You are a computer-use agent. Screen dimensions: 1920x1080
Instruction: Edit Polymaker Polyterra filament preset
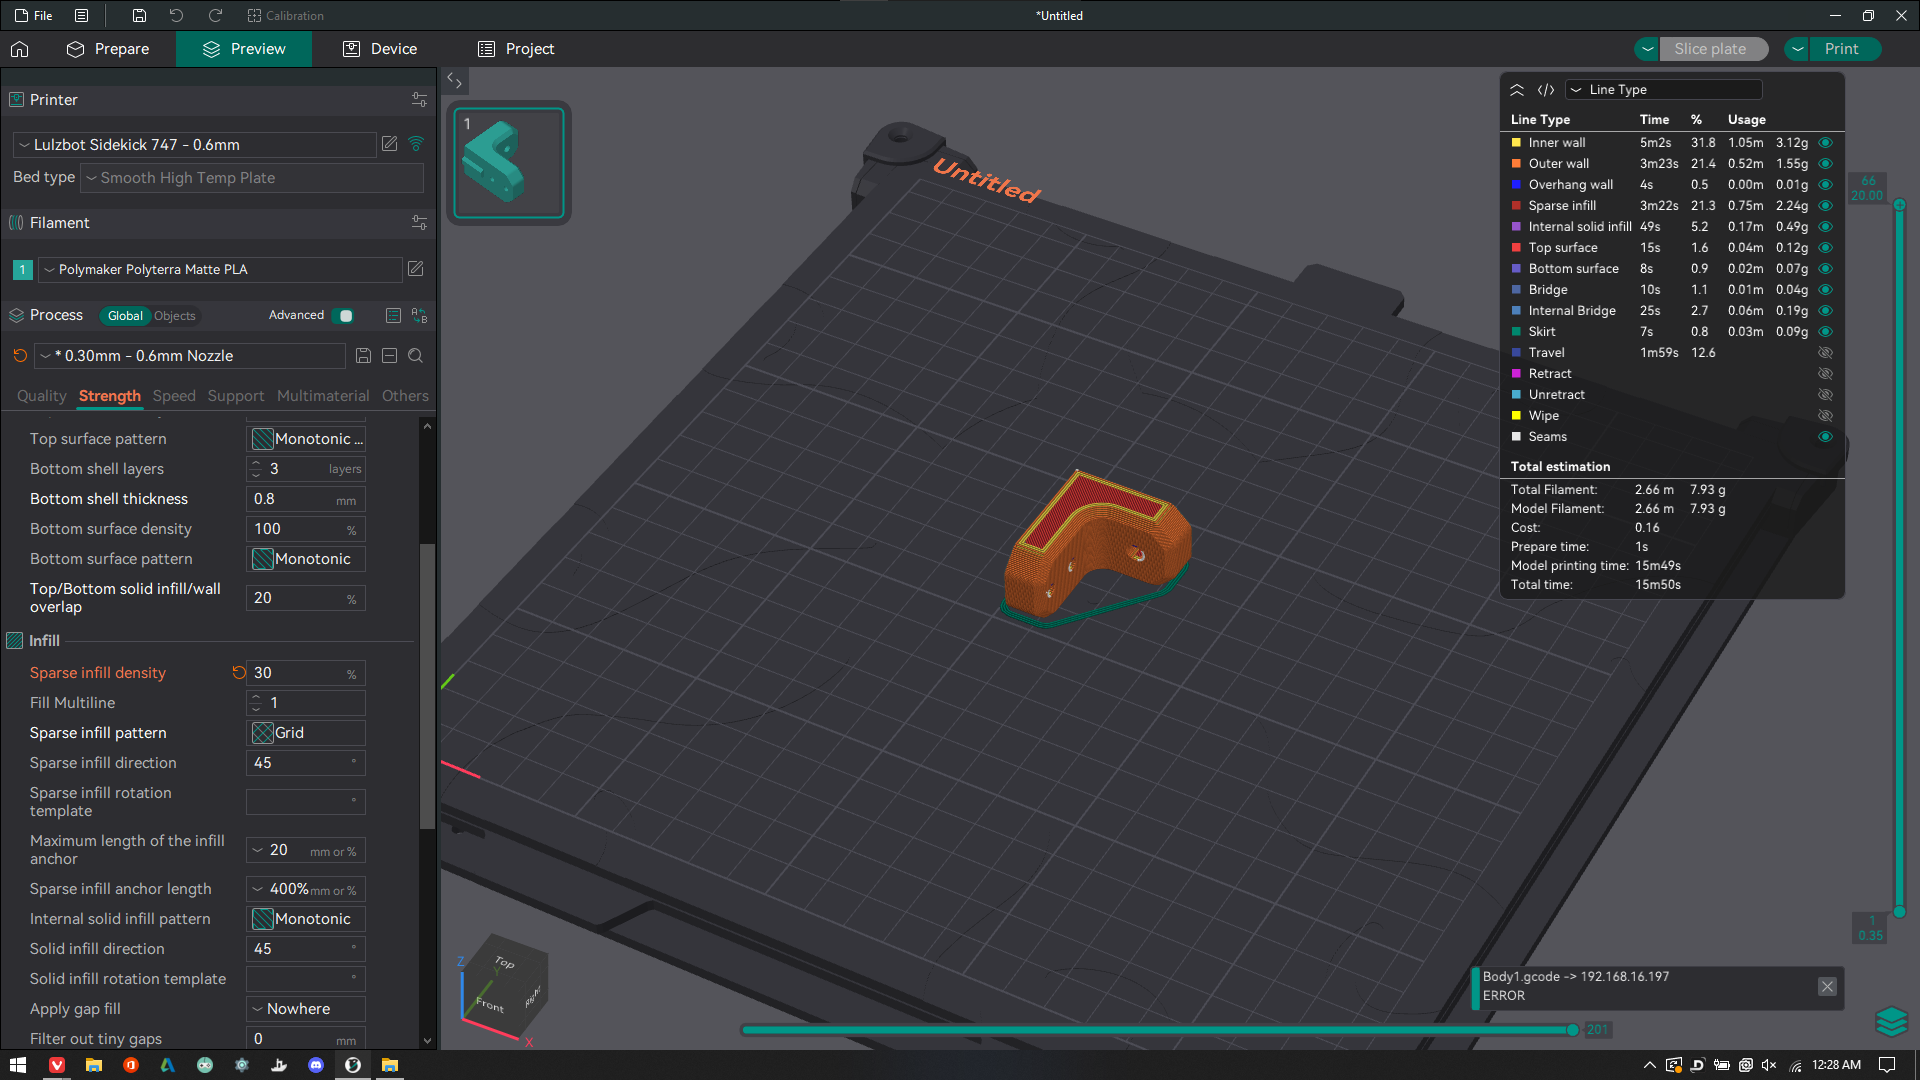[x=416, y=269]
